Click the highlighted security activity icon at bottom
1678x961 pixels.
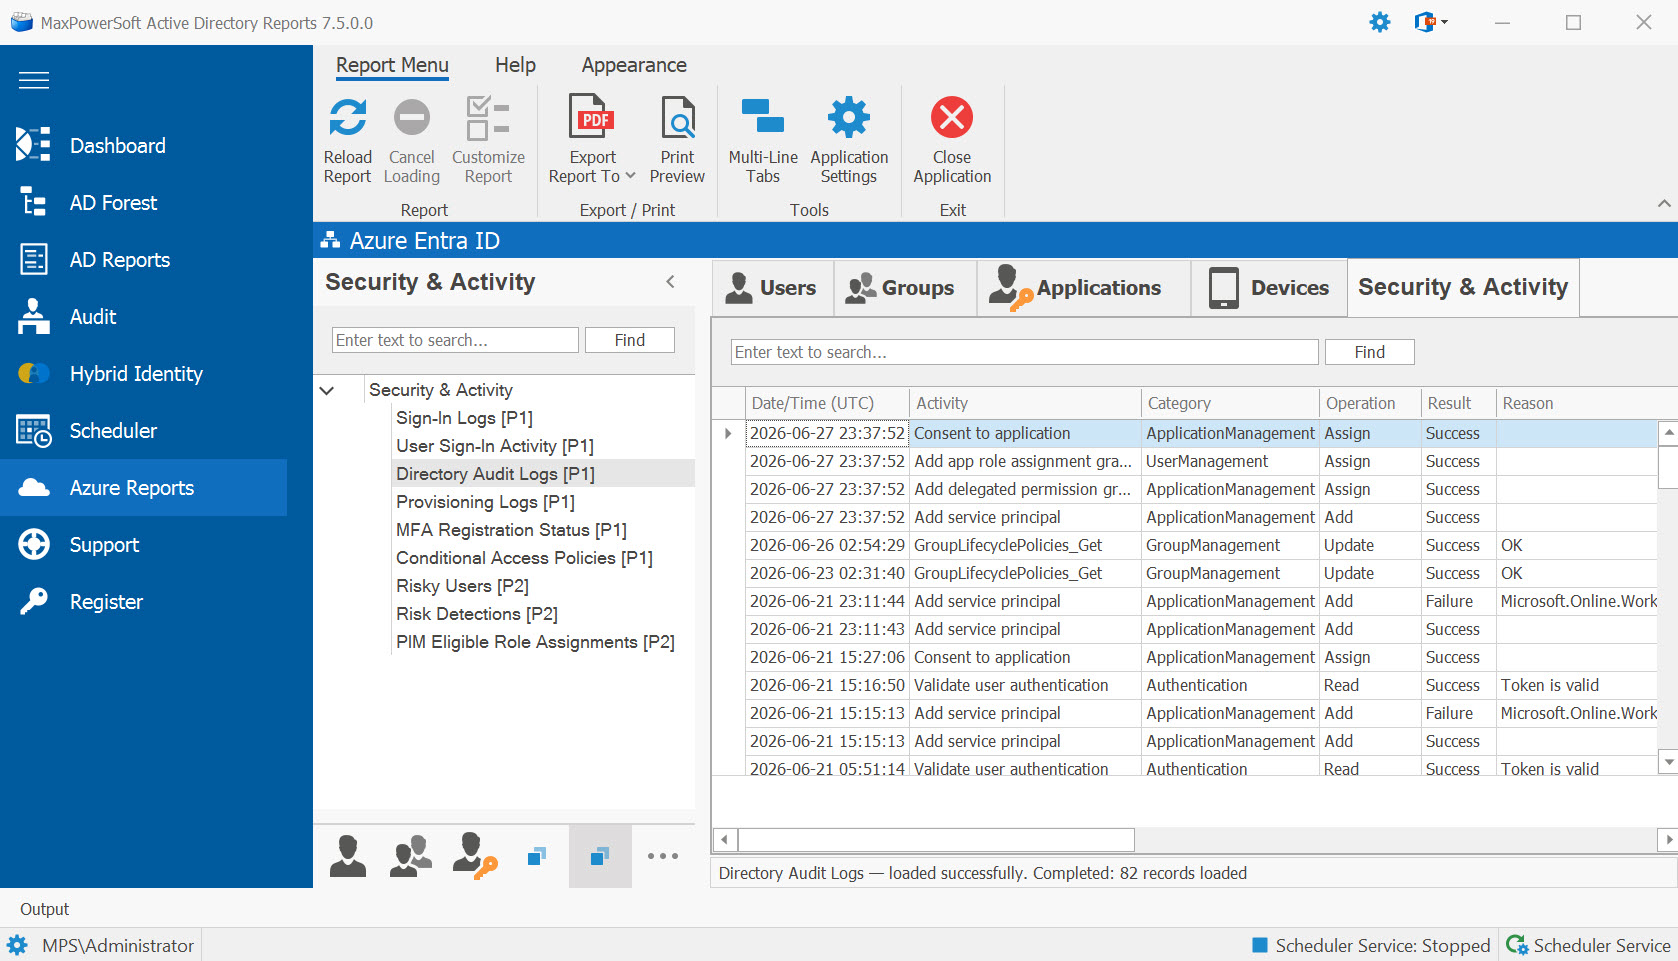pos(600,856)
